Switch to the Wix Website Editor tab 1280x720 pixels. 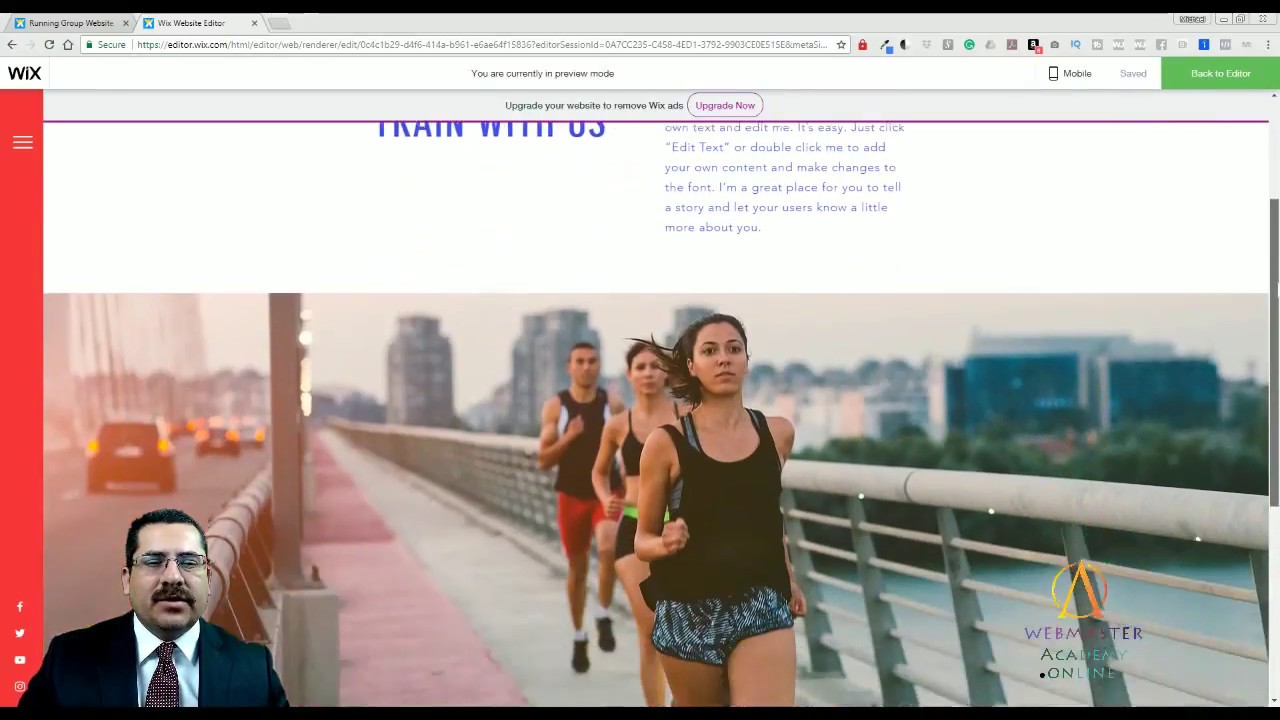pyautogui.click(x=198, y=23)
